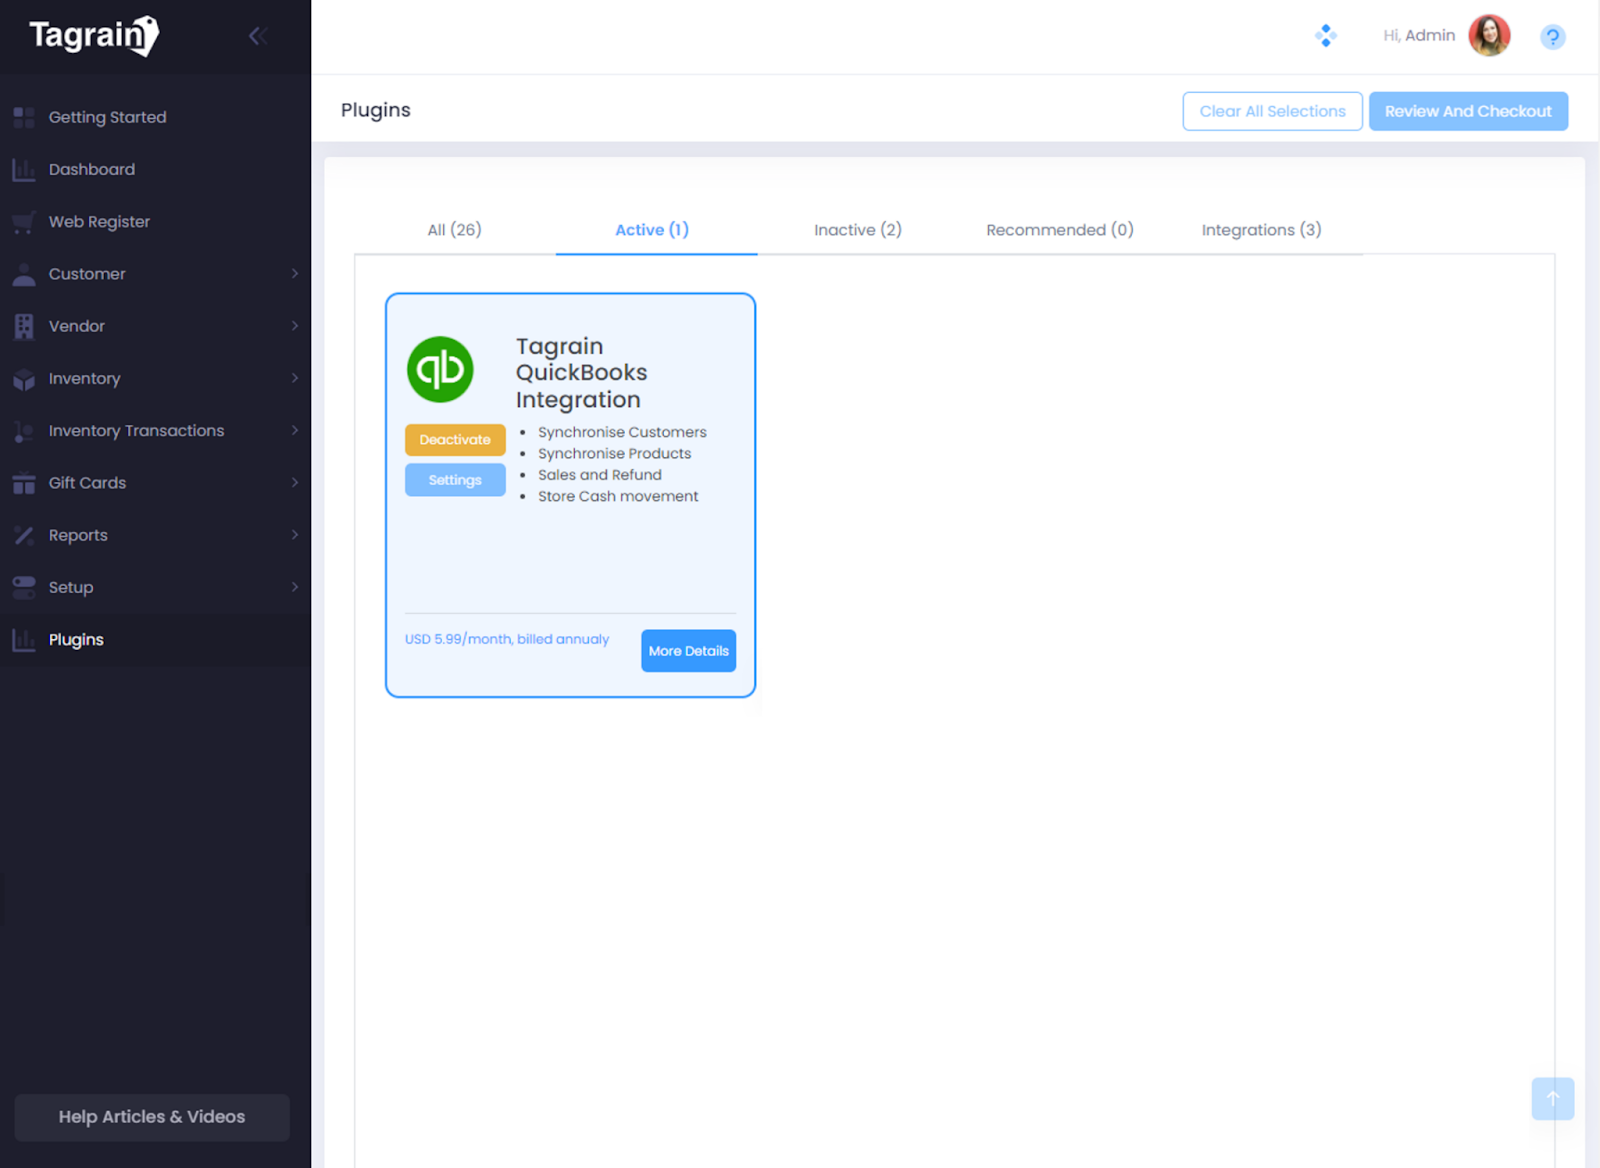Go to Dashboard in sidebar

[91, 170]
